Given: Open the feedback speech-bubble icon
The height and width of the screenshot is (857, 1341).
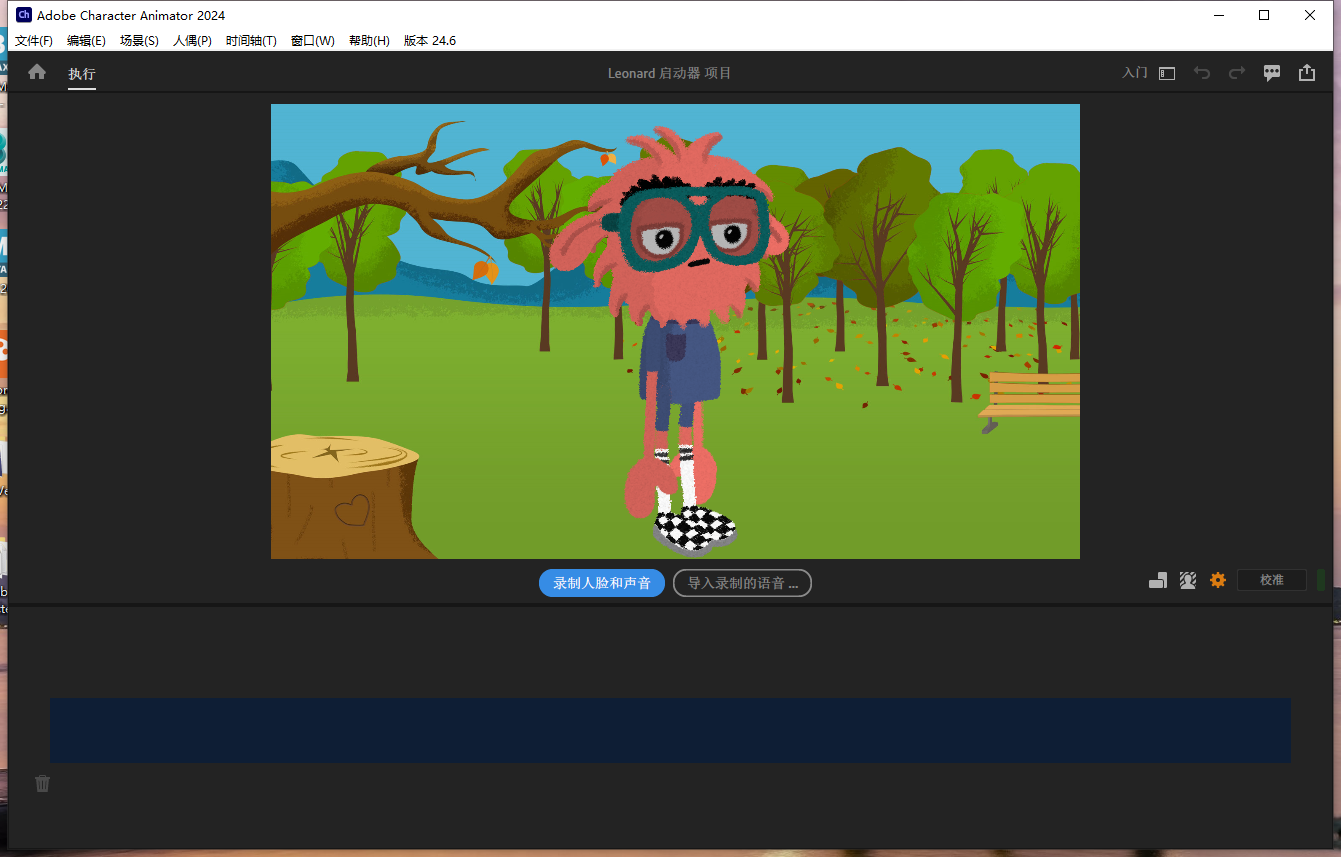Looking at the screenshot, I should coord(1272,73).
